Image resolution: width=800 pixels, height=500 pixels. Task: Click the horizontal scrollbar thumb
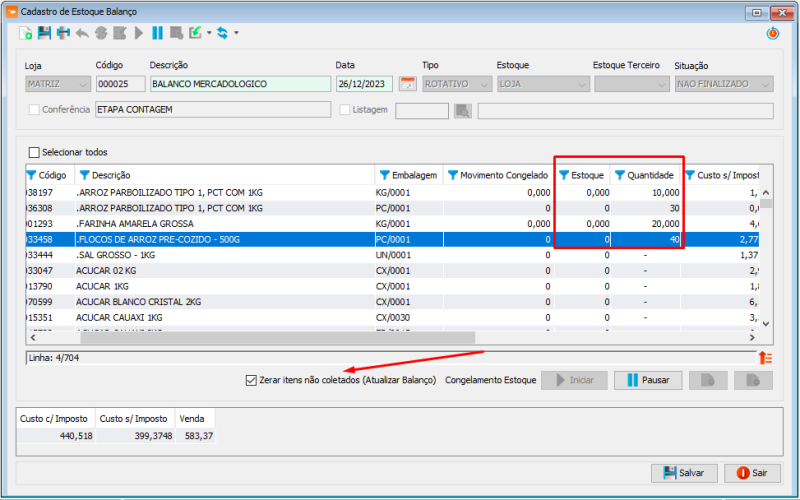coord(278,337)
